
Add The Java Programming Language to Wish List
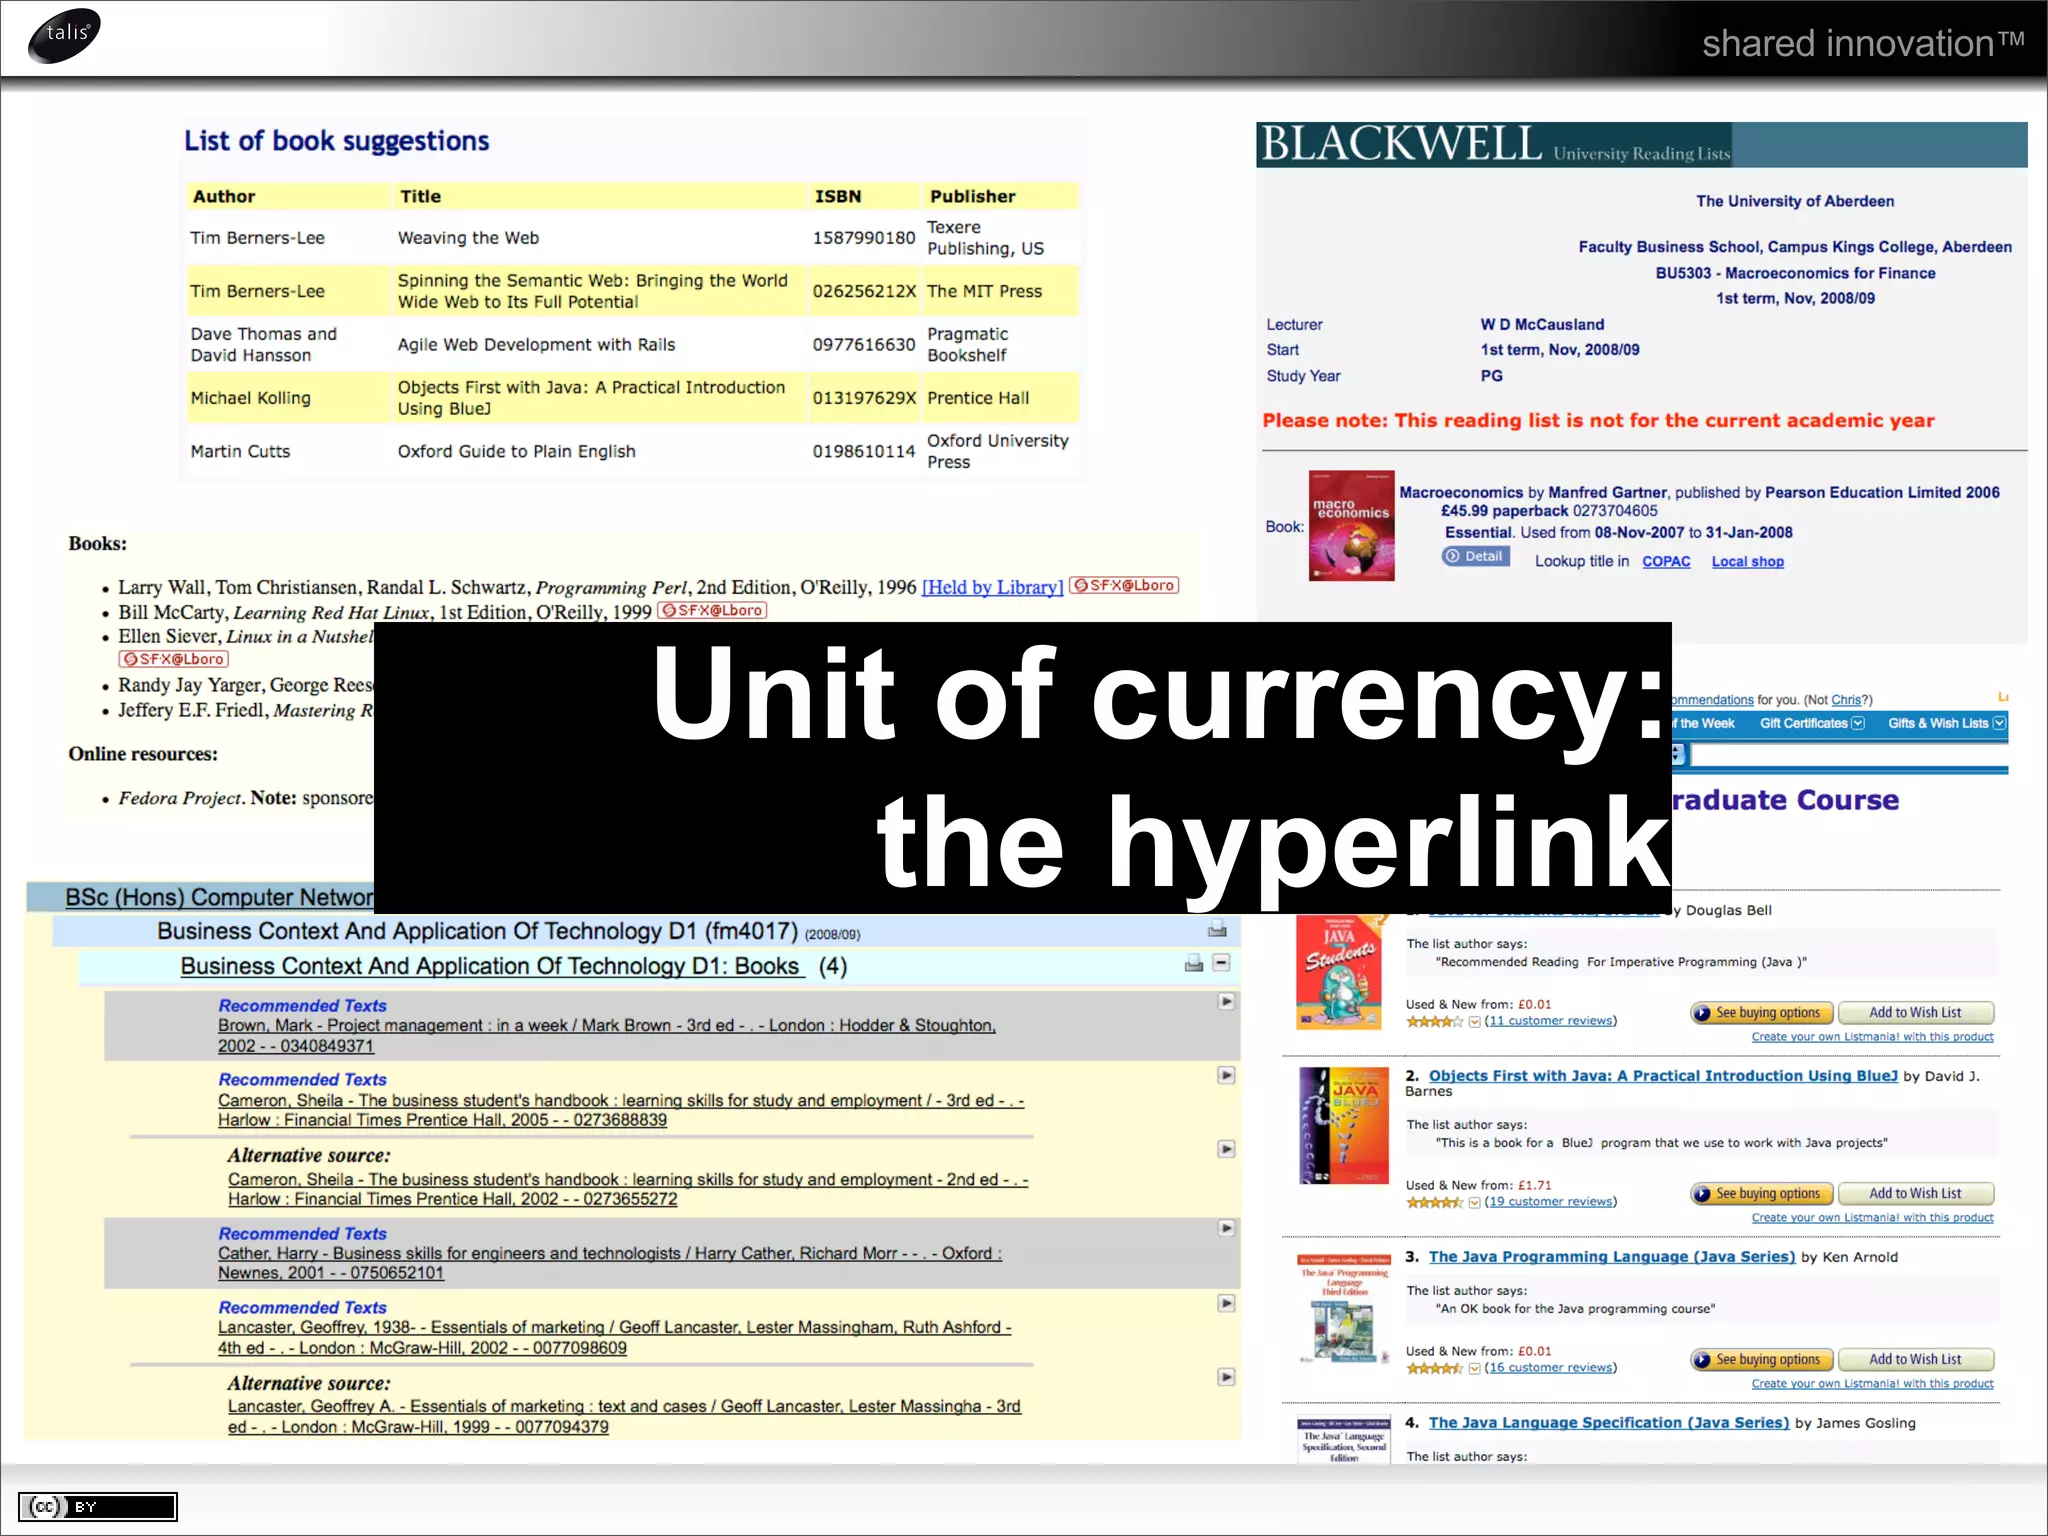click(1916, 1360)
